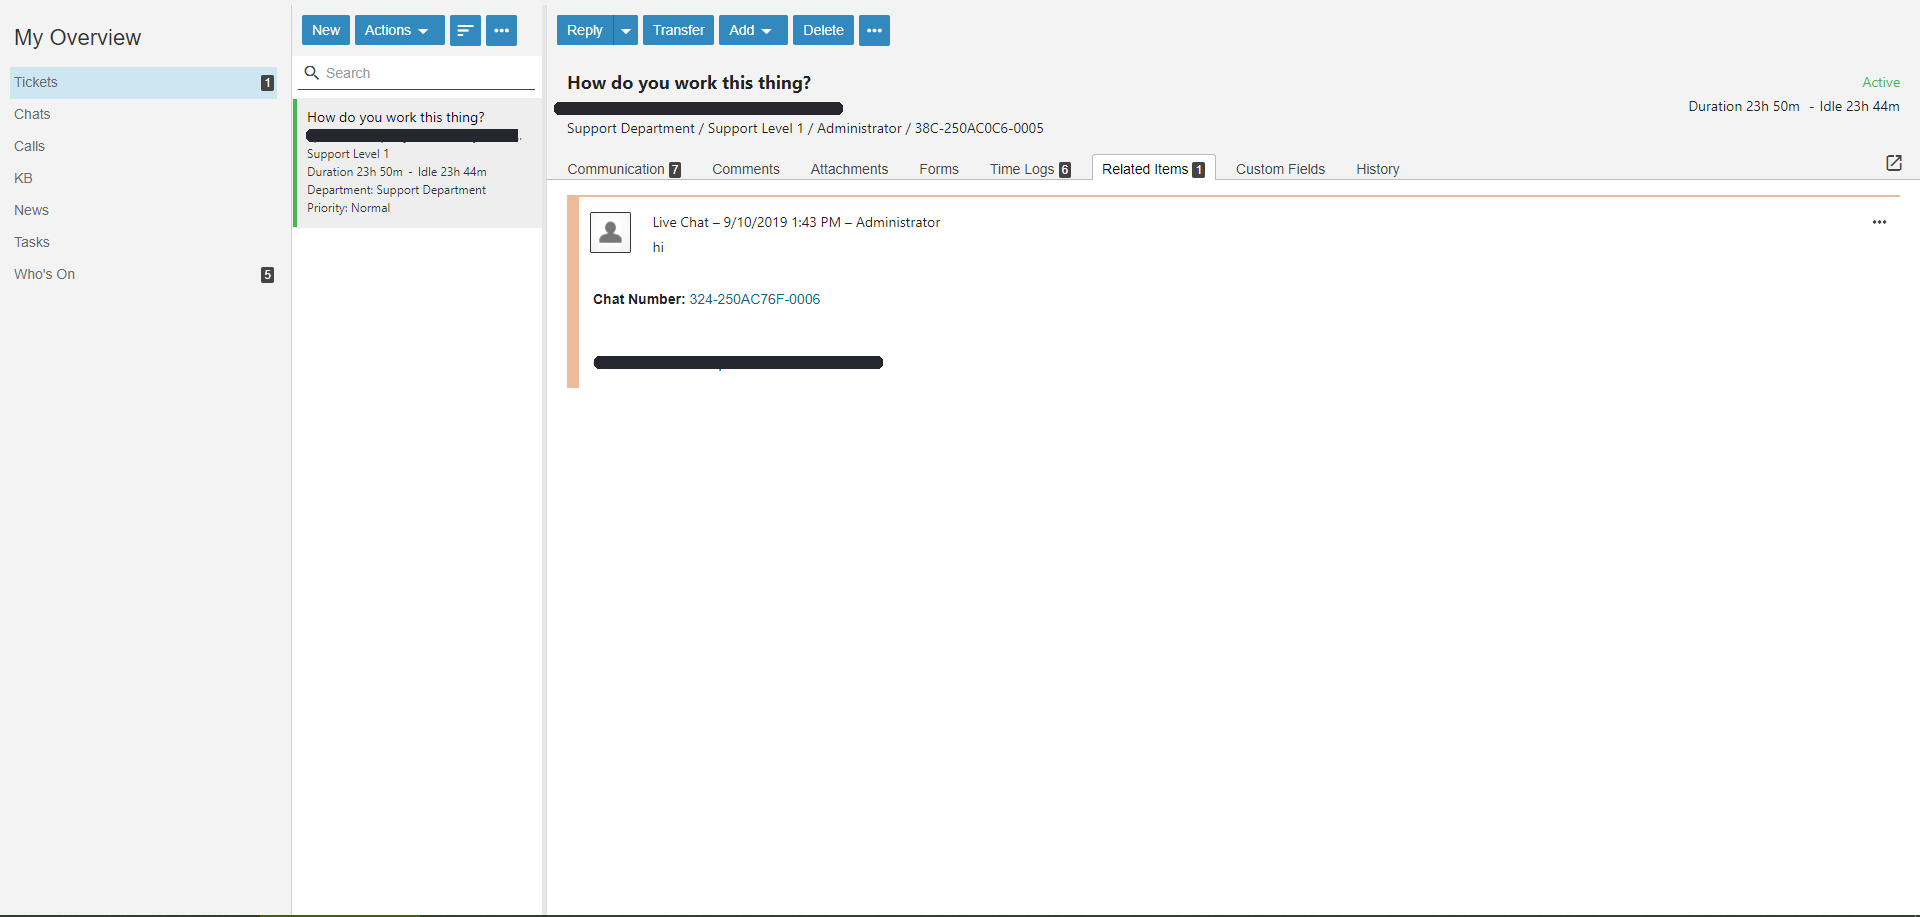Delete the current ticket
1920x917 pixels.
(x=823, y=30)
